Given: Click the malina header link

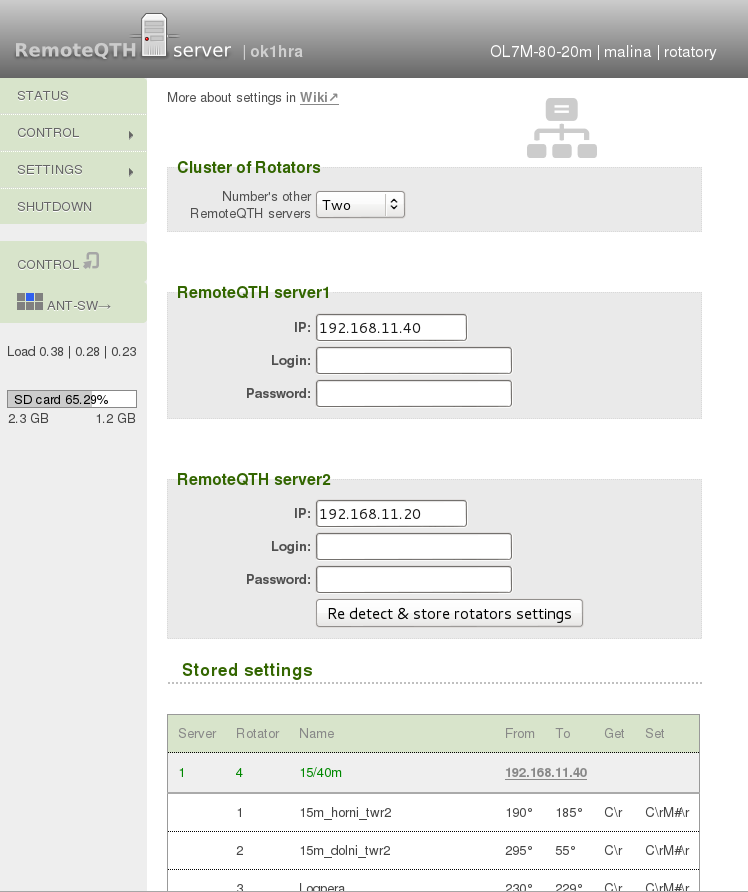Looking at the screenshot, I should click(x=627, y=52).
